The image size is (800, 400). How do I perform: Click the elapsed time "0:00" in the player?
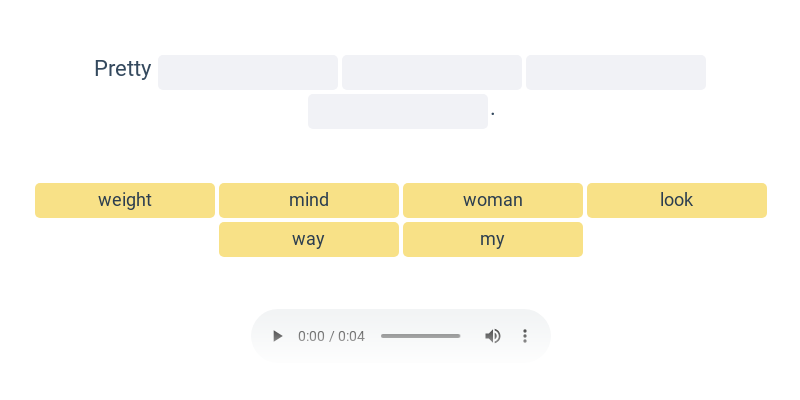[311, 336]
